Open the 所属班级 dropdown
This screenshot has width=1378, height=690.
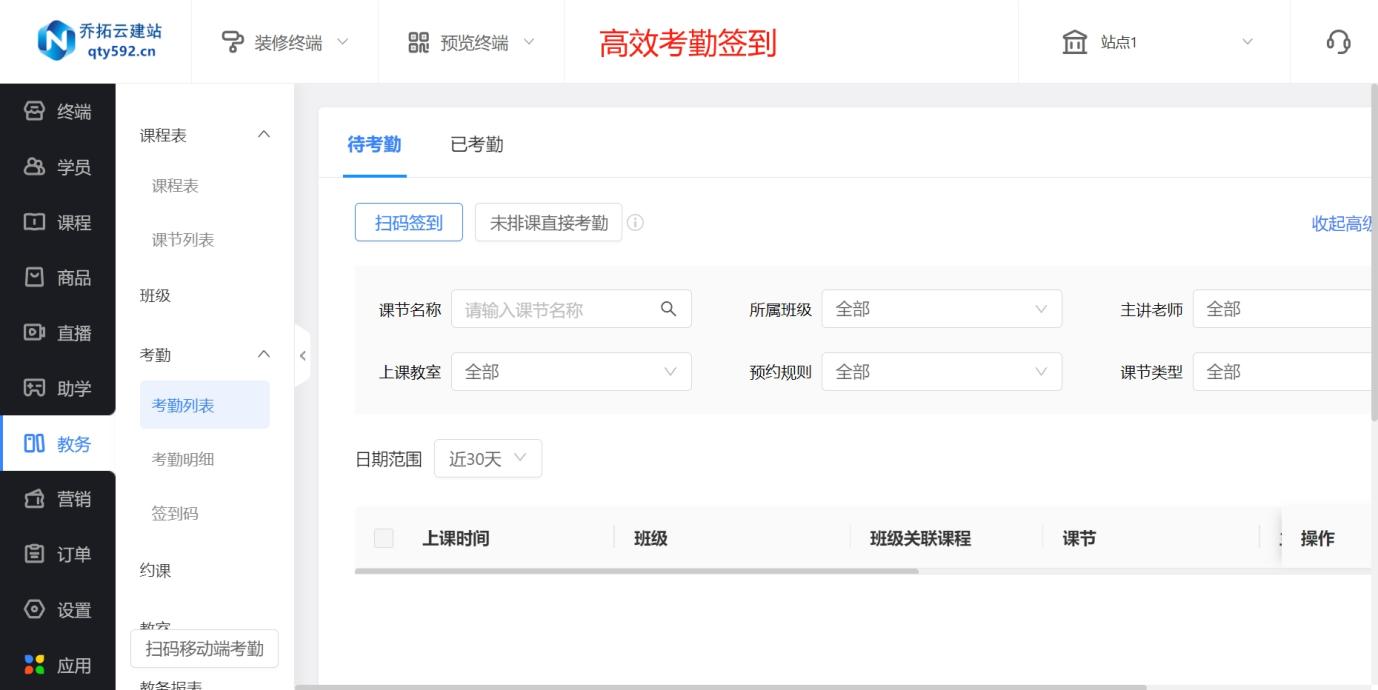coord(941,310)
